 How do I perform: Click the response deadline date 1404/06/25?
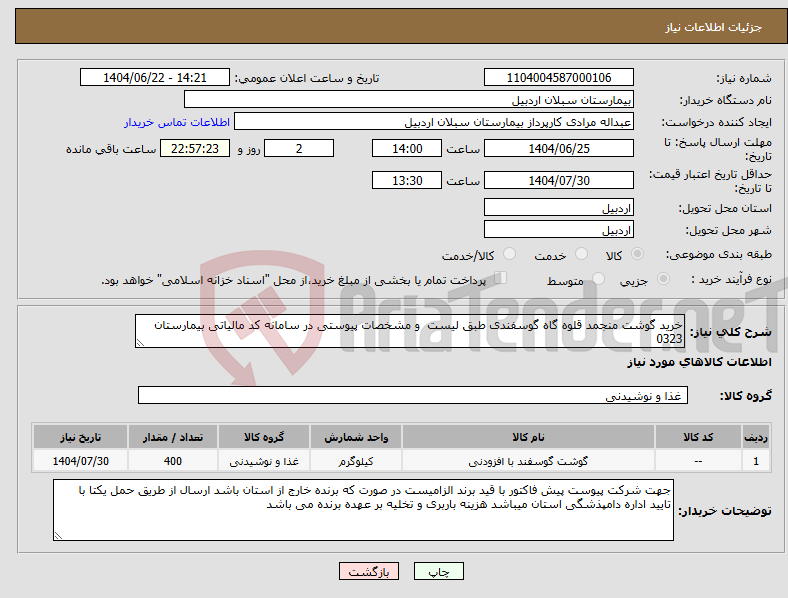pyautogui.click(x=558, y=148)
